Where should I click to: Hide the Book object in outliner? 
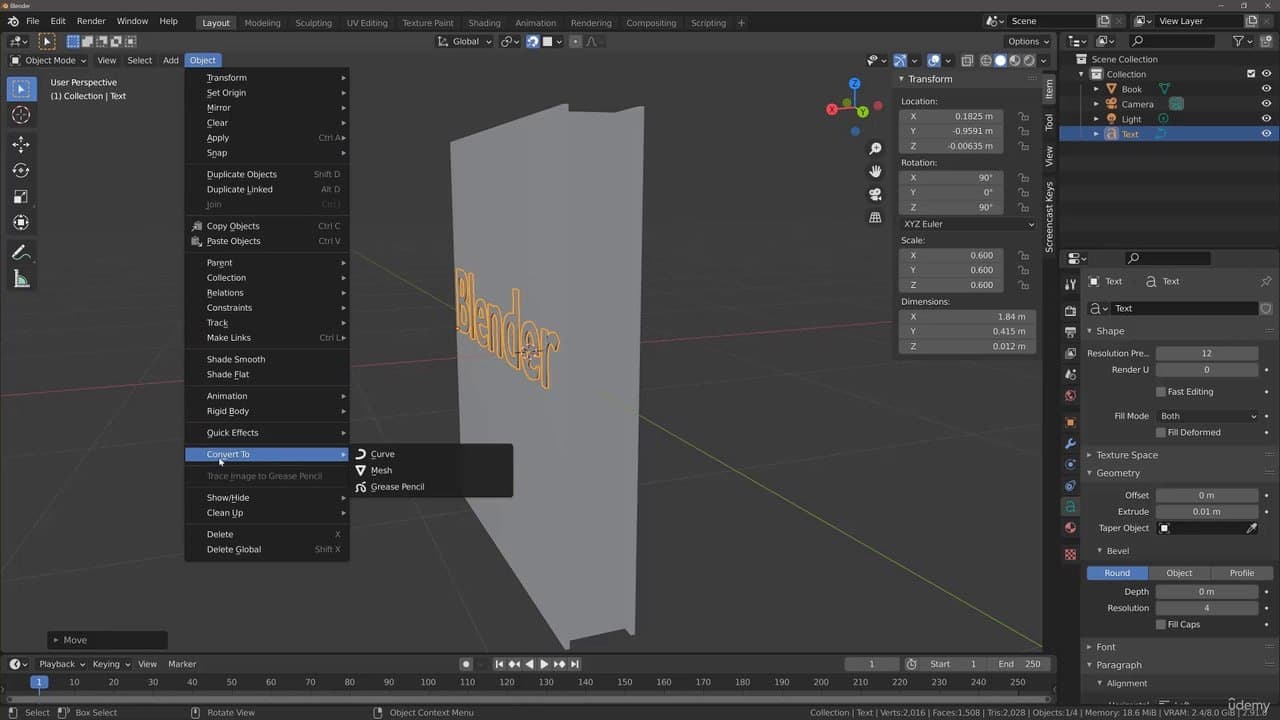pos(1266,89)
